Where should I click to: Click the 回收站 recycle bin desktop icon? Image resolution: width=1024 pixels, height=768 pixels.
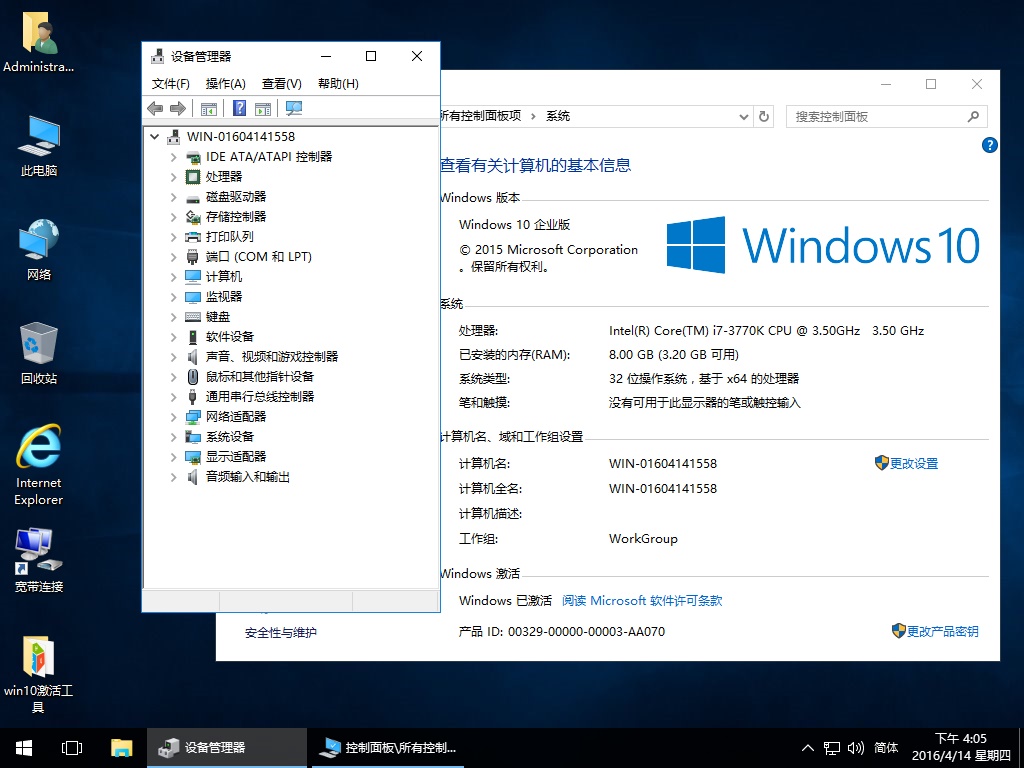39,353
